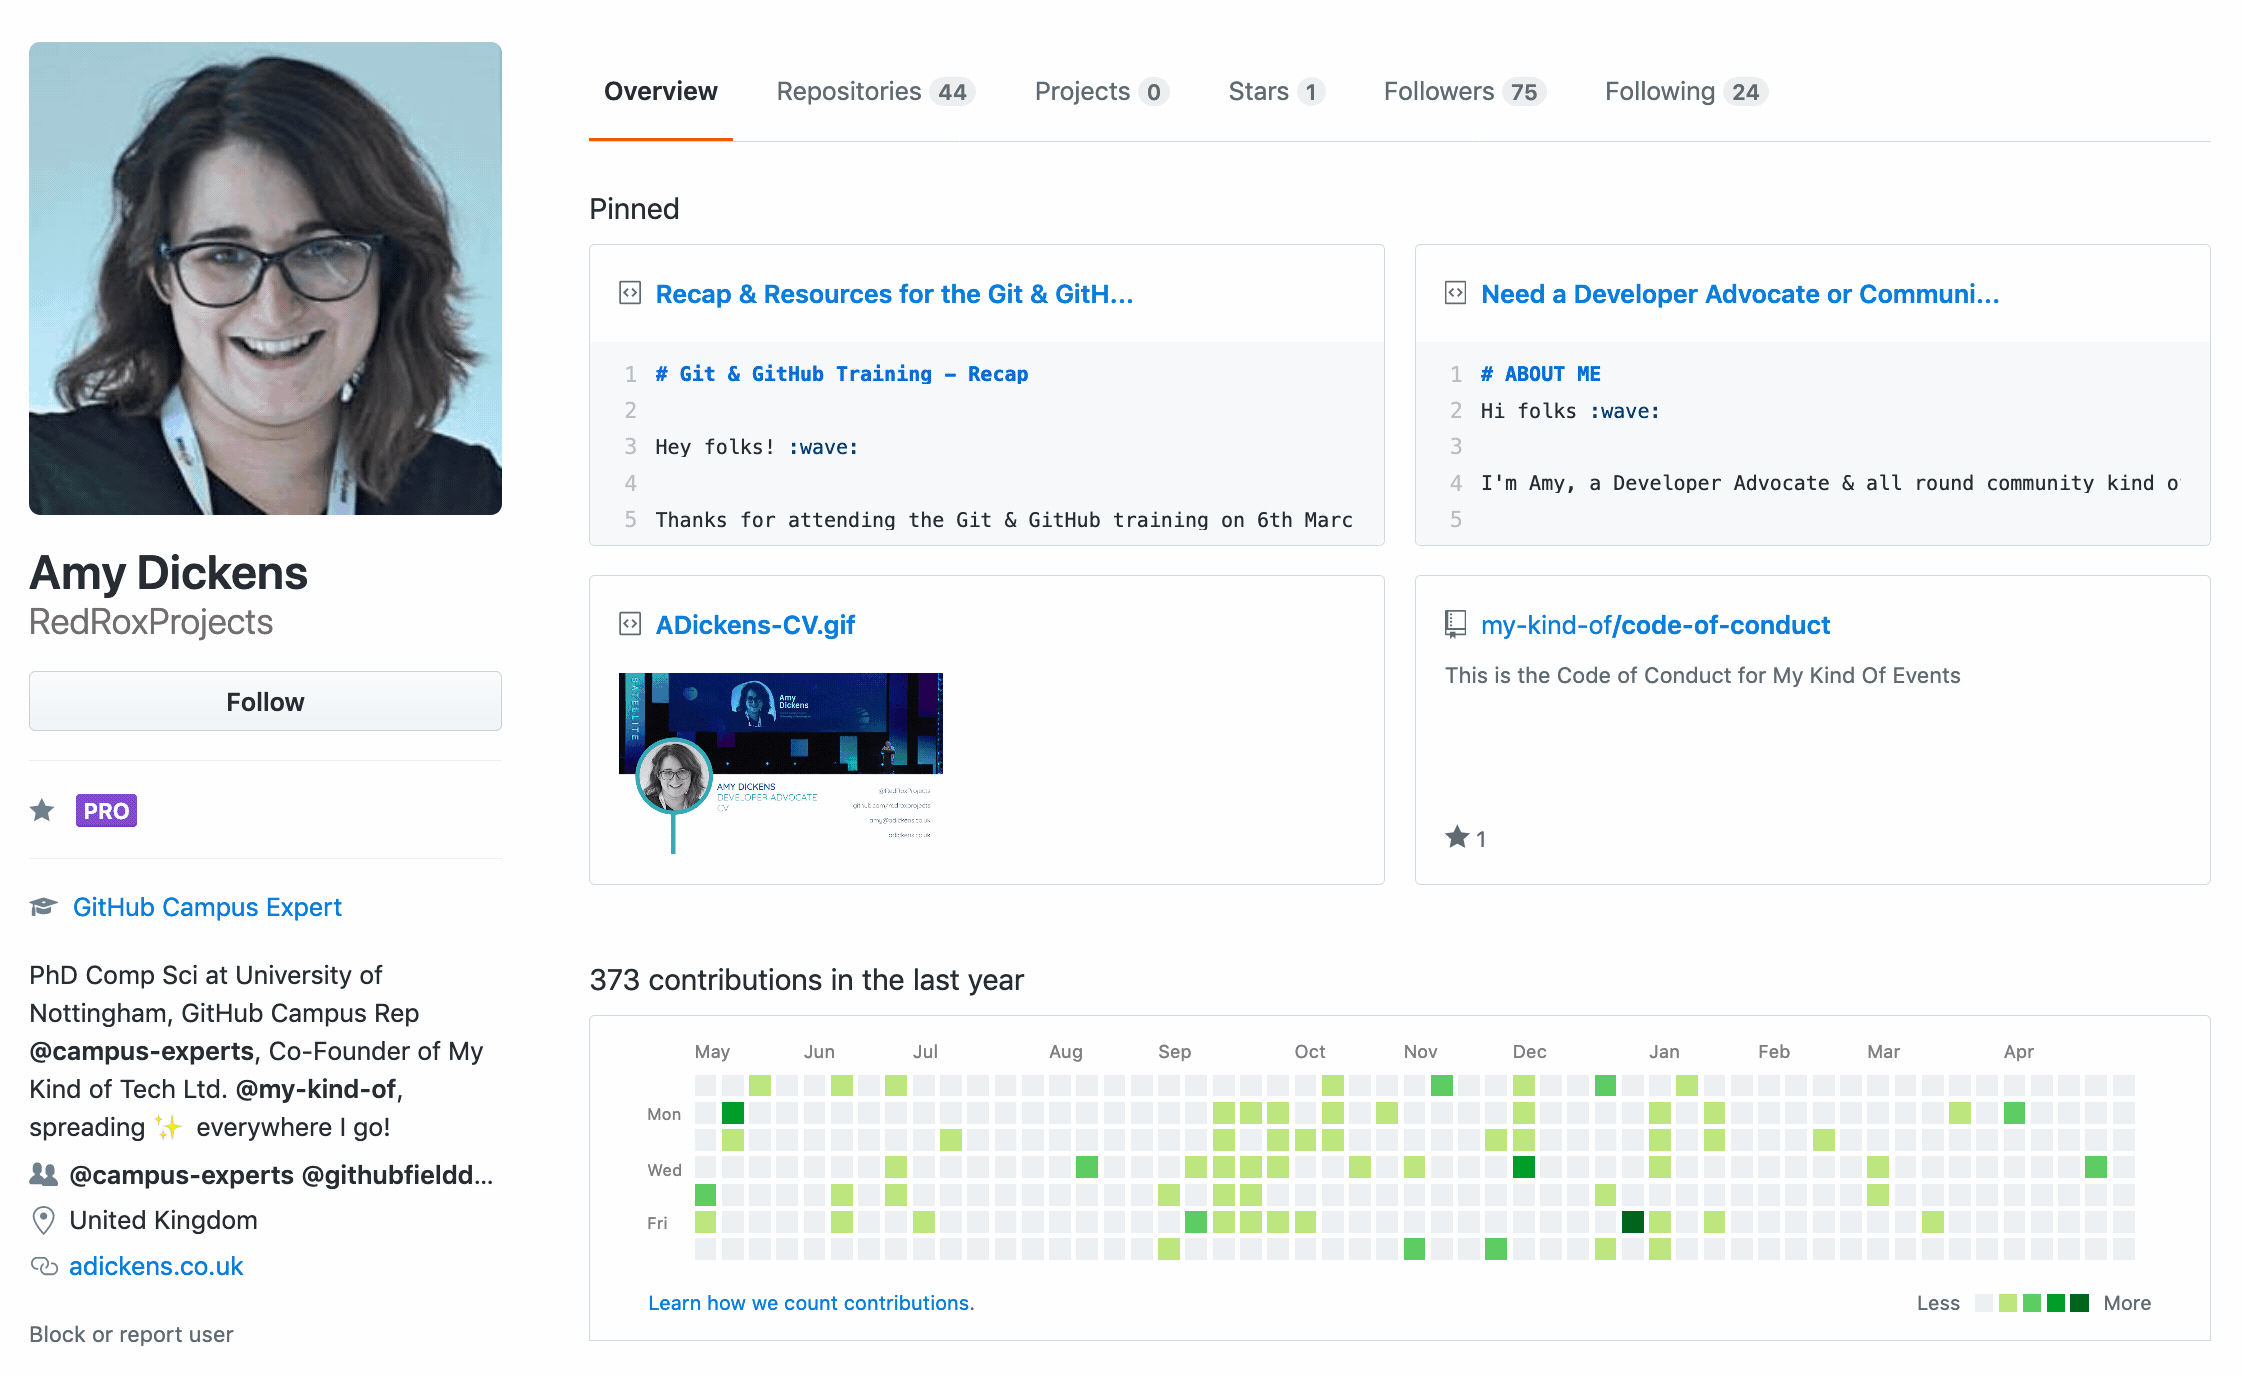The height and width of the screenshot is (1376, 2242).
Task: Click the location pin icon
Action: (x=43, y=1220)
